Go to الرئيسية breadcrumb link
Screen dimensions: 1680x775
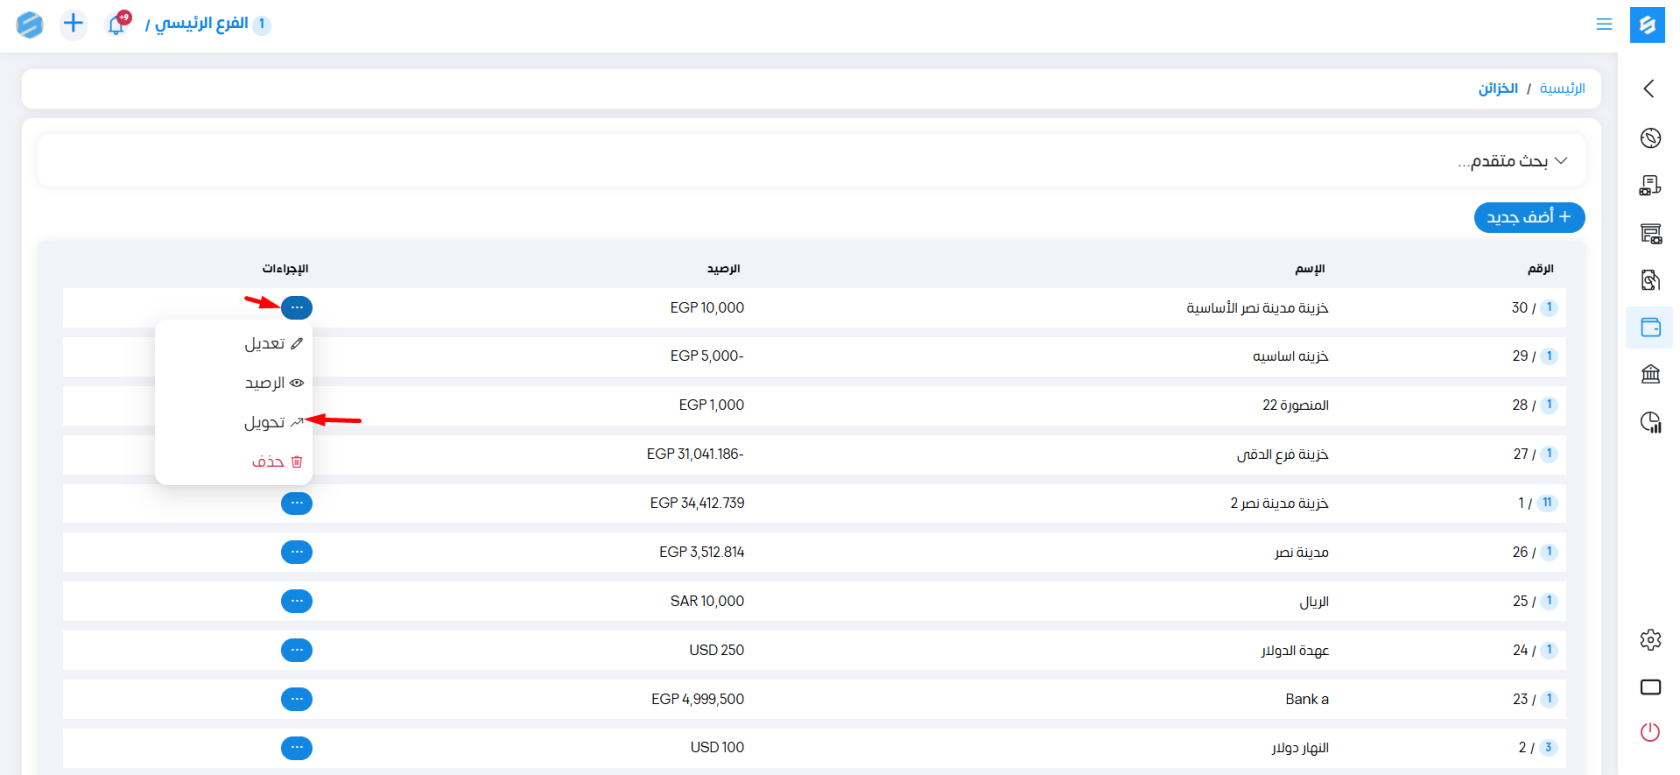pyautogui.click(x=1562, y=89)
